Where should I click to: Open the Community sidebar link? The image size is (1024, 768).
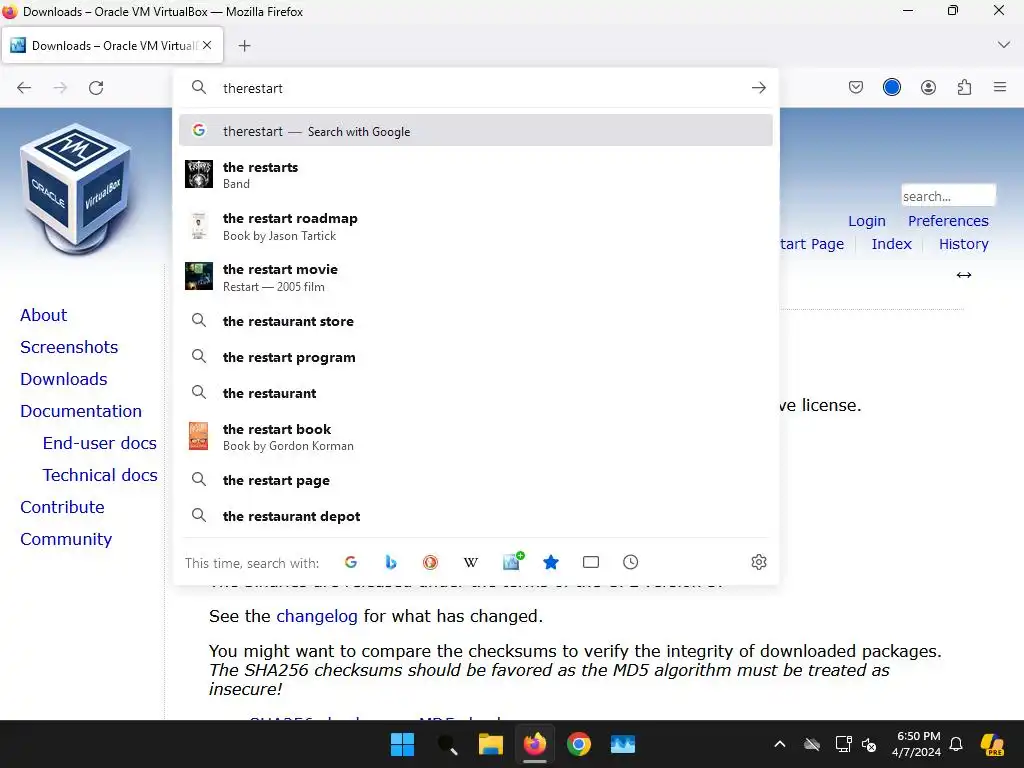(x=66, y=539)
